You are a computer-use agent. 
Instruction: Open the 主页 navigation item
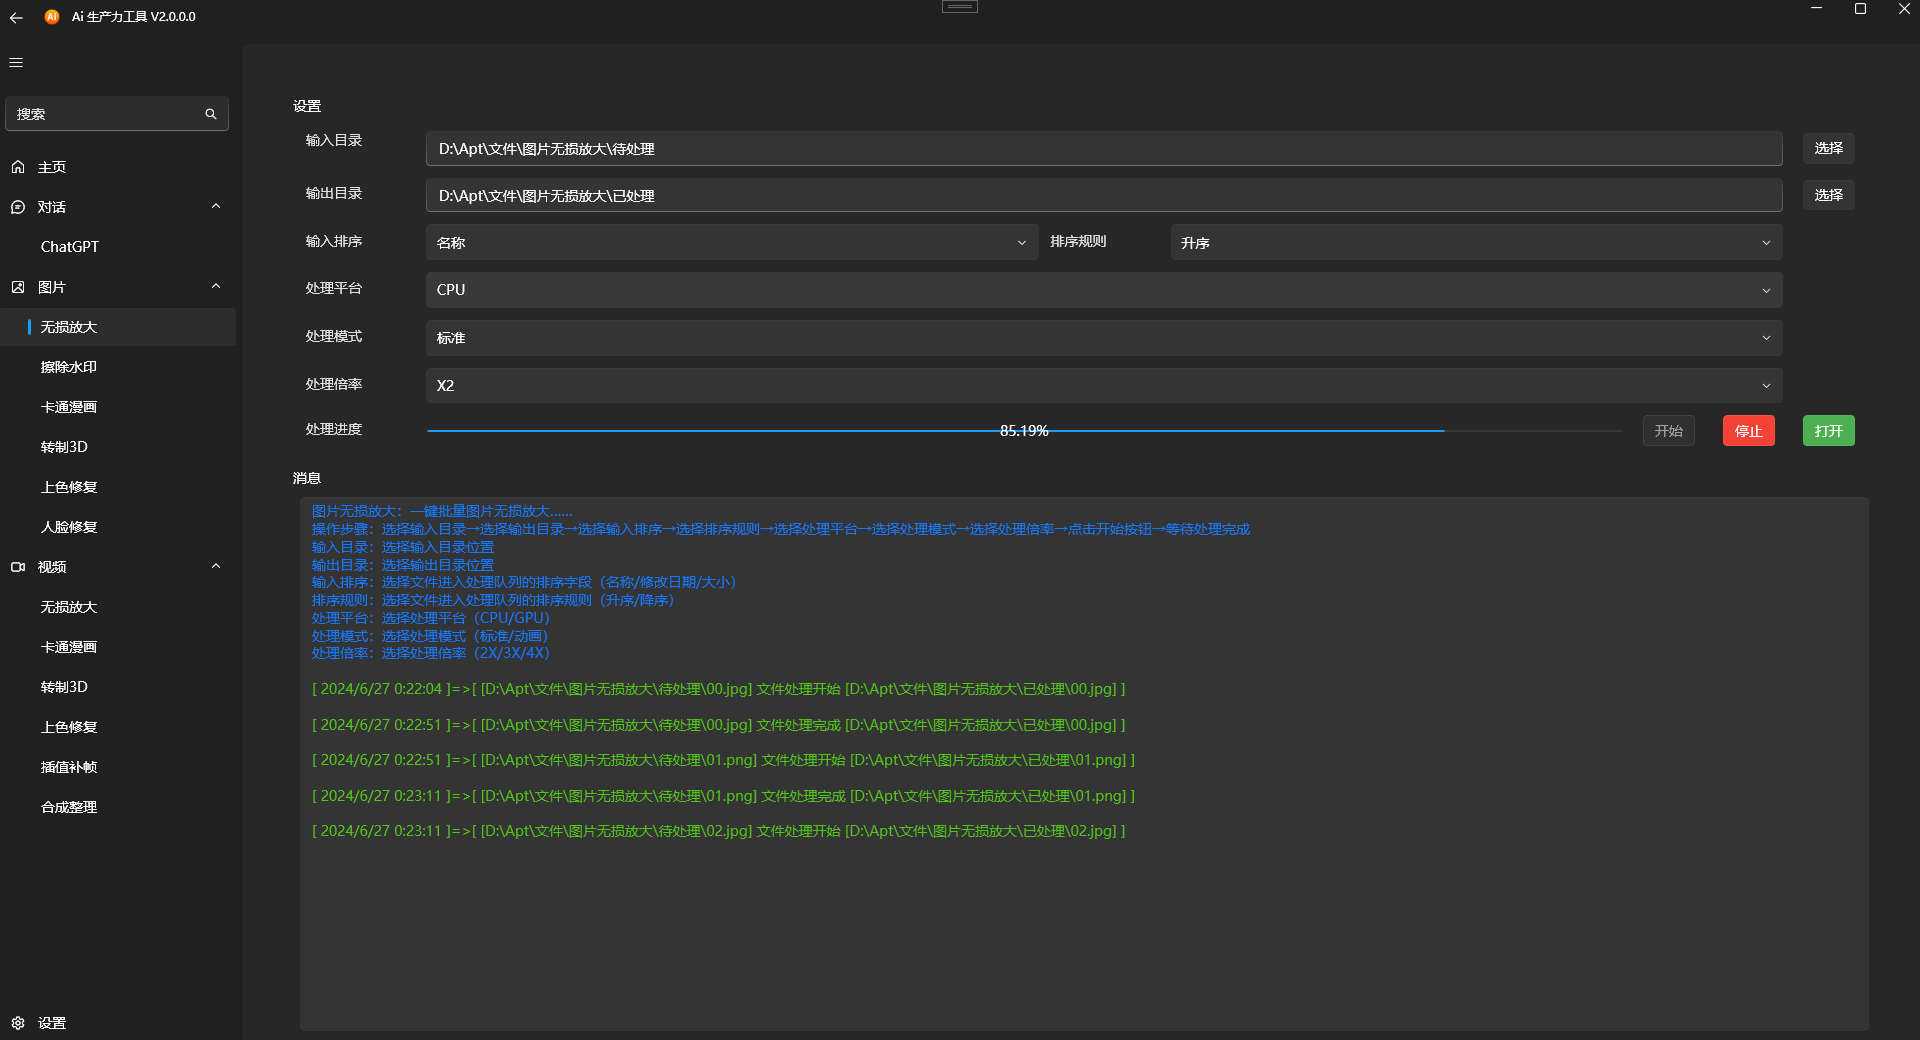click(118, 167)
